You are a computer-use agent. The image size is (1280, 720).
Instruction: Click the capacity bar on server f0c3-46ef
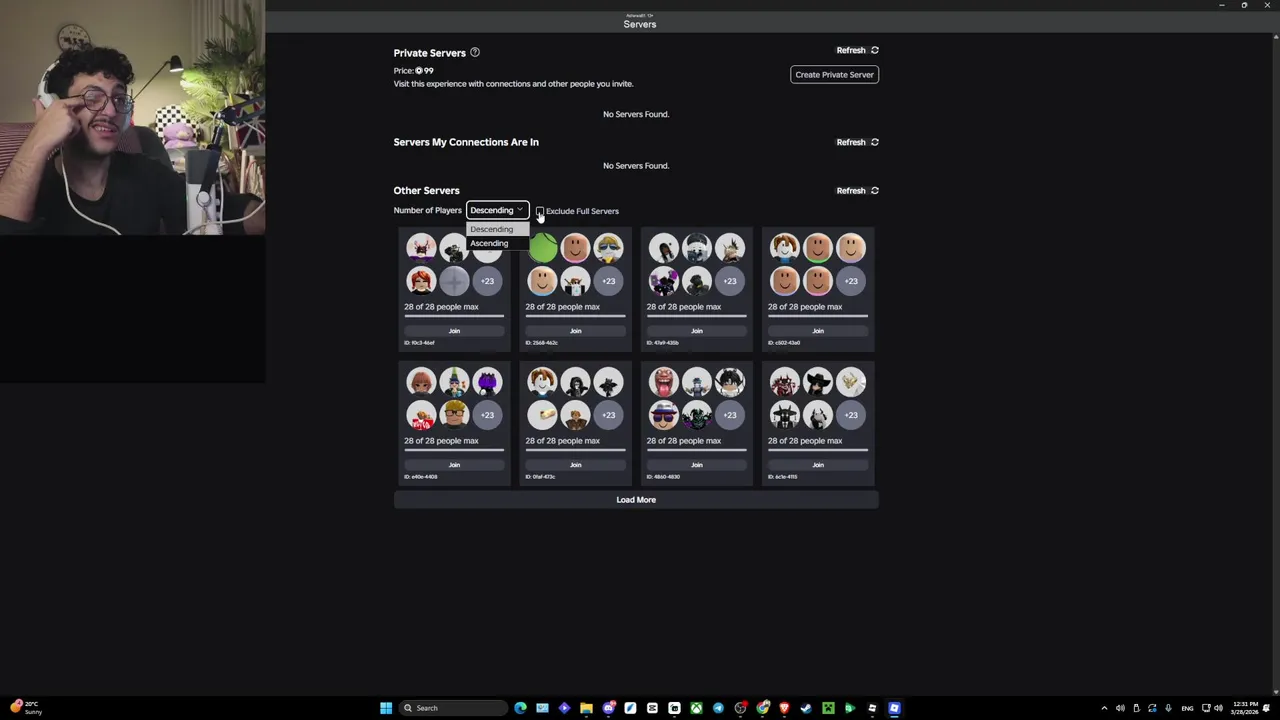(x=454, y=316)
